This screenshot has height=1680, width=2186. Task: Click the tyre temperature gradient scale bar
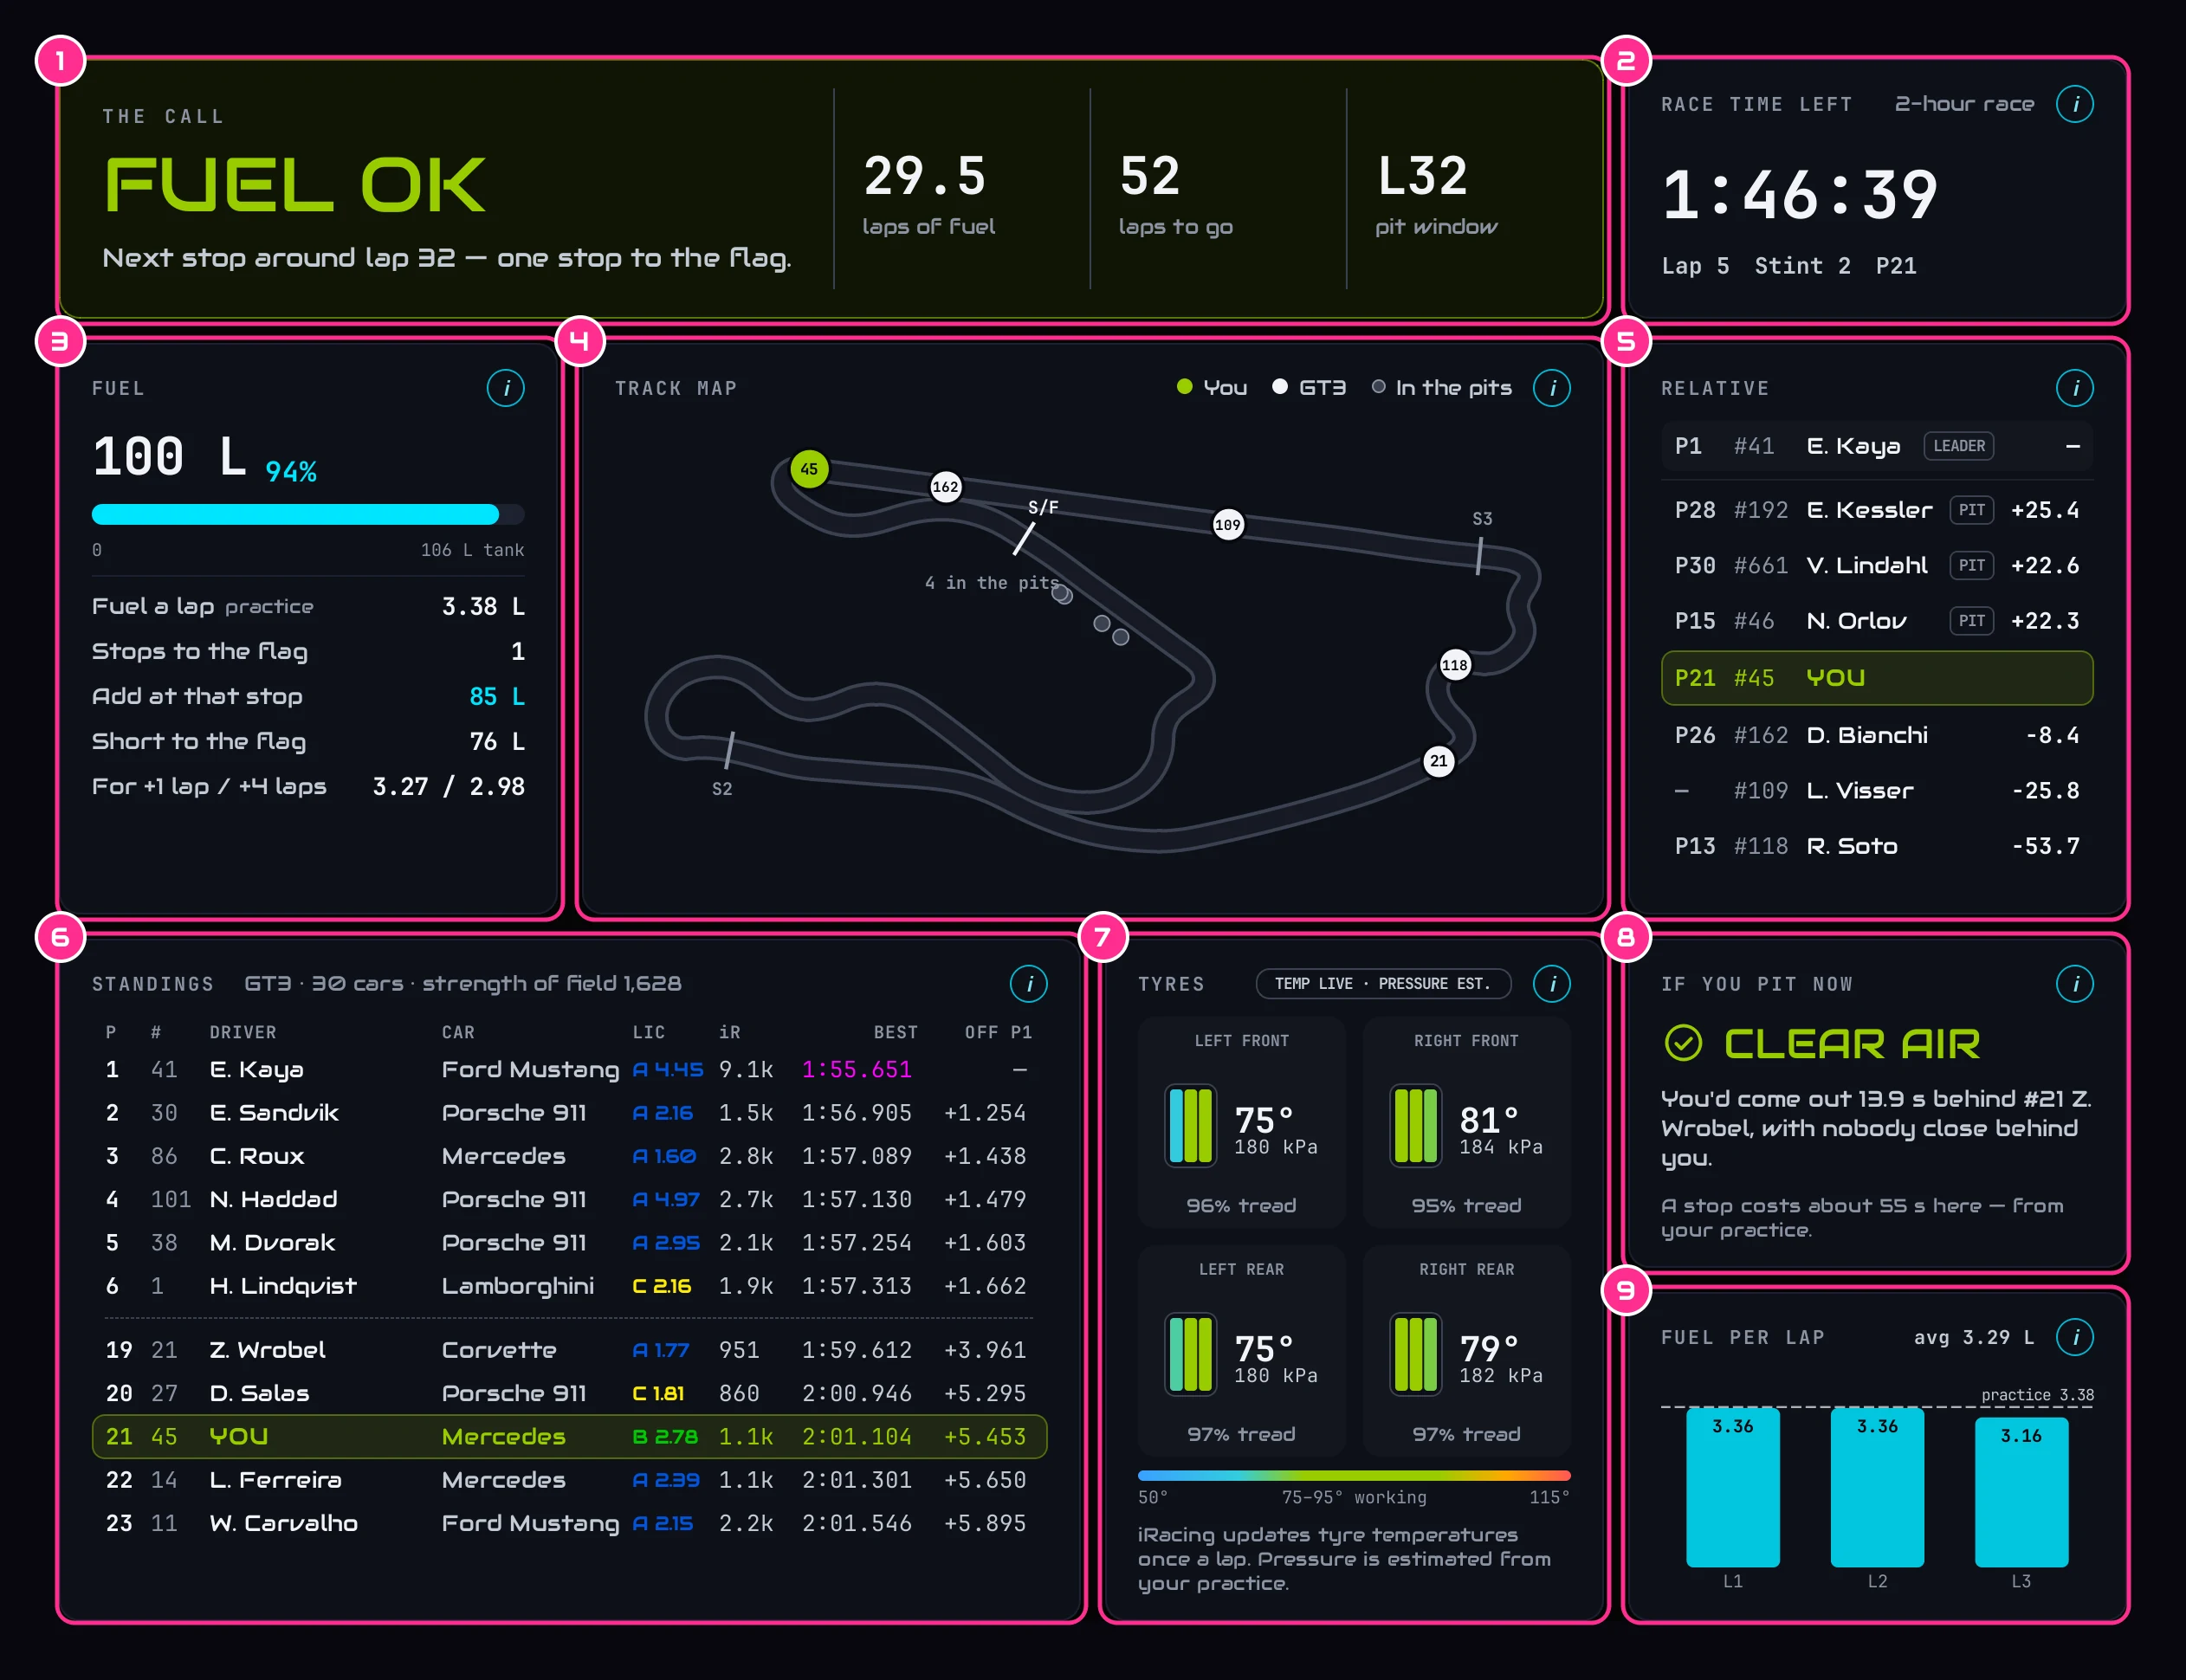pyautogui.click(x=1354, y=1475)
